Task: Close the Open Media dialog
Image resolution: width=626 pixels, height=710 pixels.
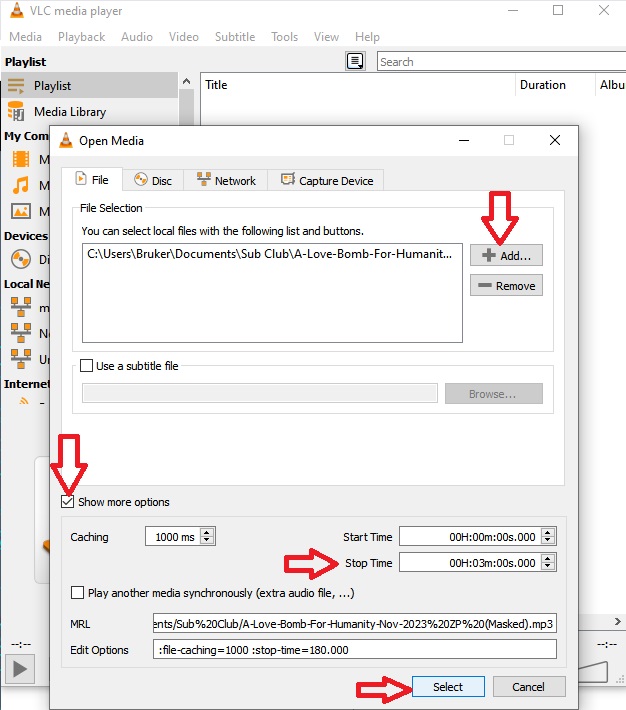Action: point(555,140)
